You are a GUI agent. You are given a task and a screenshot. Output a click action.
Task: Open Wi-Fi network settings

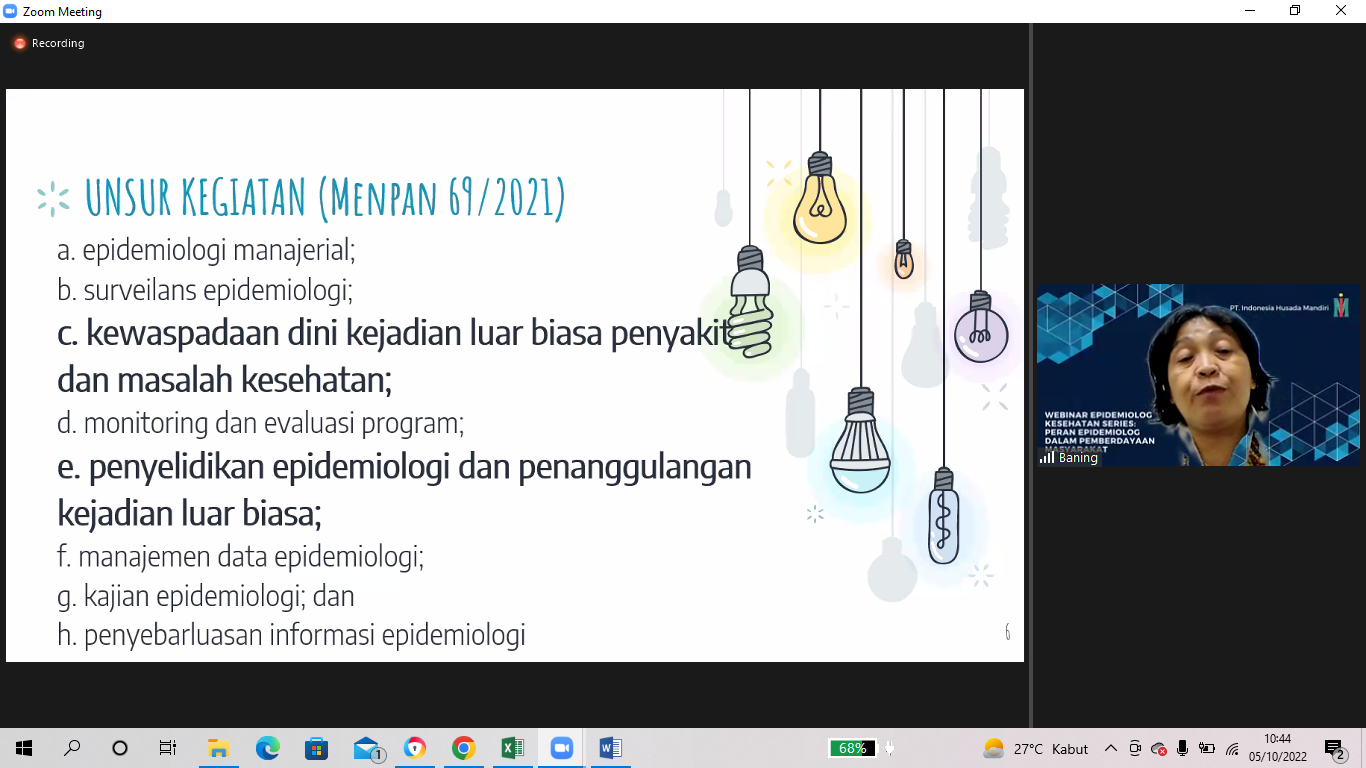pyautogui.click(x=1232, y=748)
